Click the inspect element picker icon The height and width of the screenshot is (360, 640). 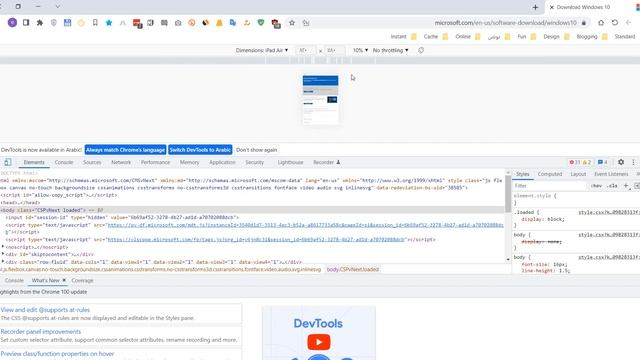coord(8,162)
